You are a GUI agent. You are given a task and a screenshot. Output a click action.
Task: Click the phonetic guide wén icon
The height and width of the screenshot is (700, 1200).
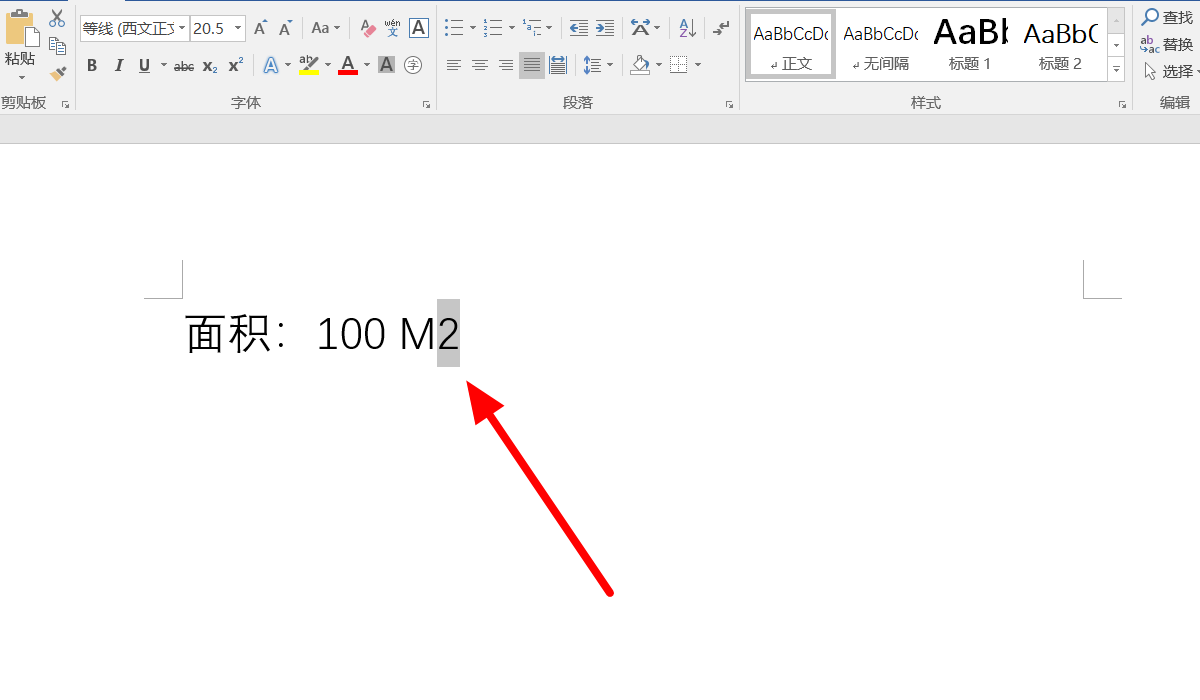pyautogui.click(x=392, y=28)
